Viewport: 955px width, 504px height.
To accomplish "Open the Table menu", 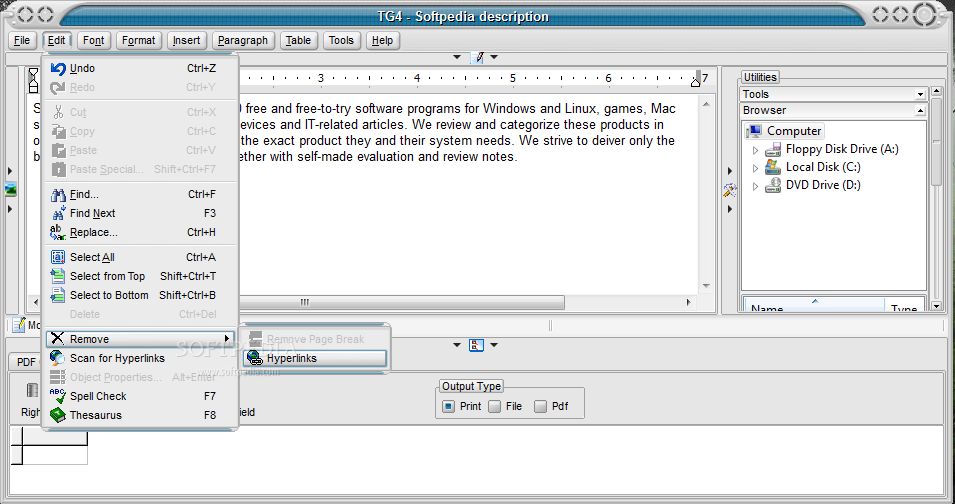I will [x=298, y=41].
